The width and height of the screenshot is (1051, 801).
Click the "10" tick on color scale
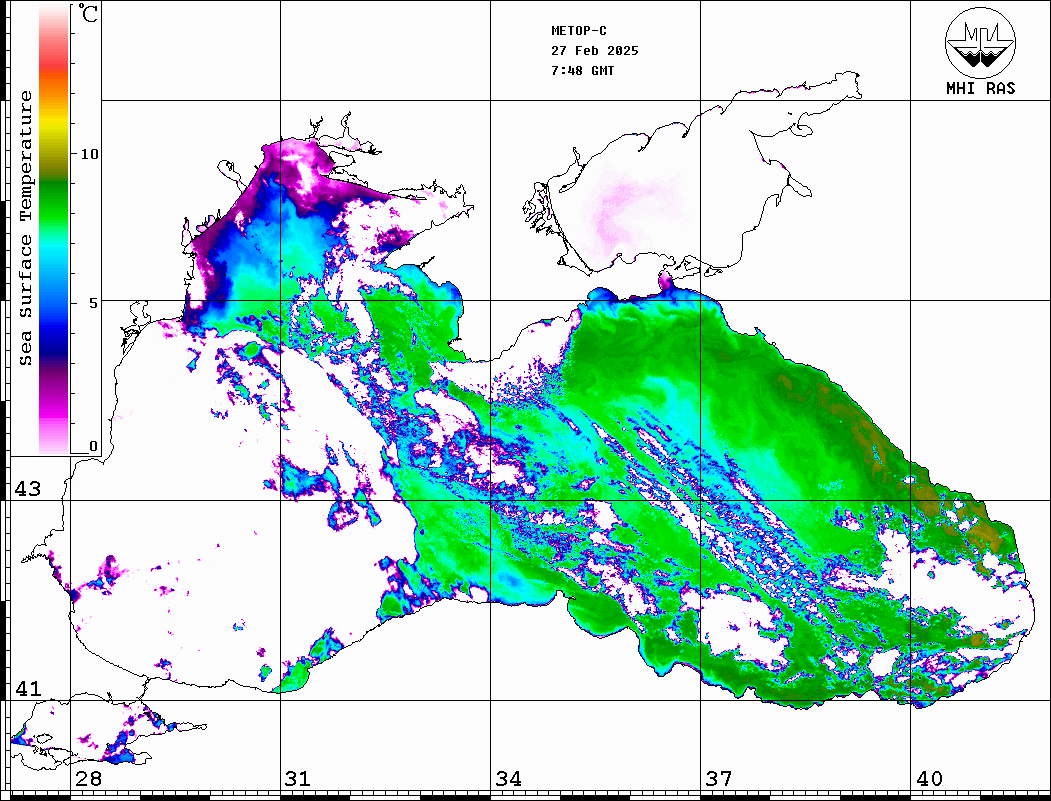(89, 154)
